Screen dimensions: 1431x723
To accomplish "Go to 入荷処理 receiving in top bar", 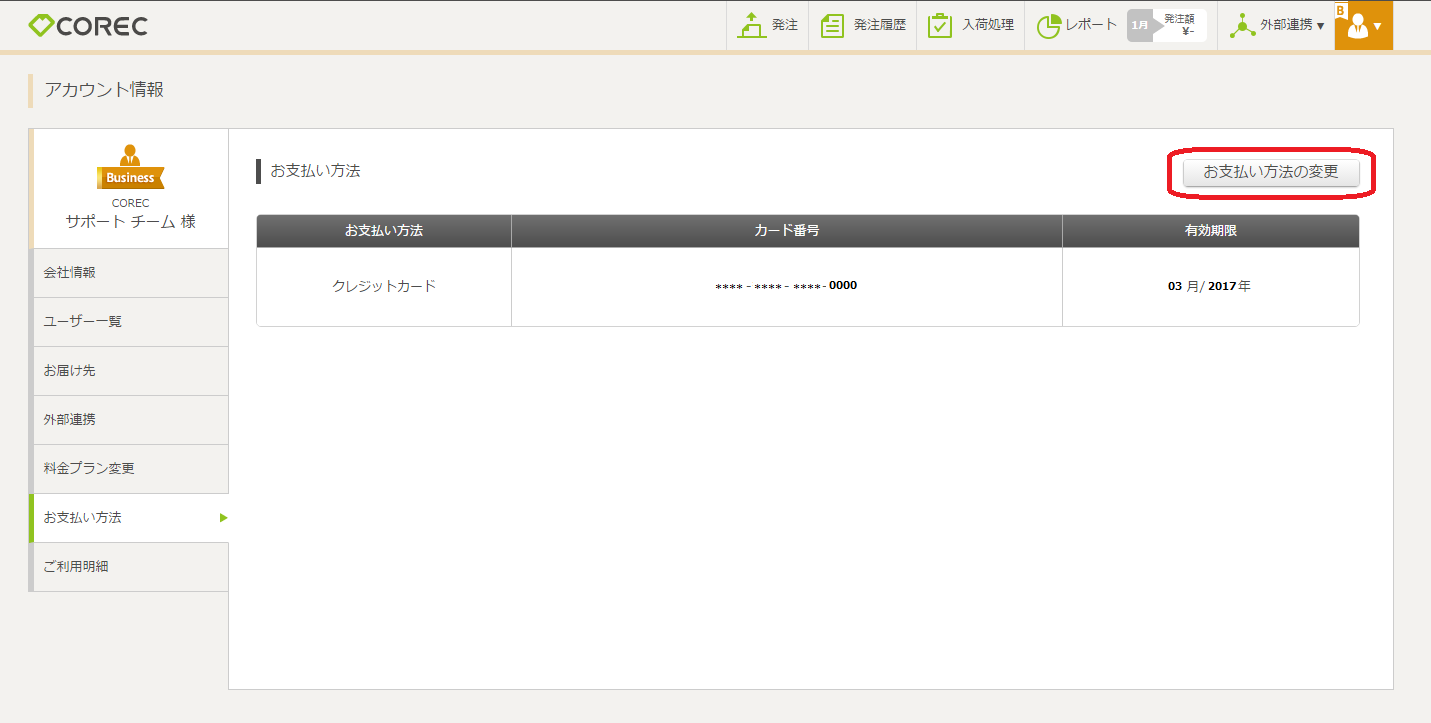I will pos(971,26).
